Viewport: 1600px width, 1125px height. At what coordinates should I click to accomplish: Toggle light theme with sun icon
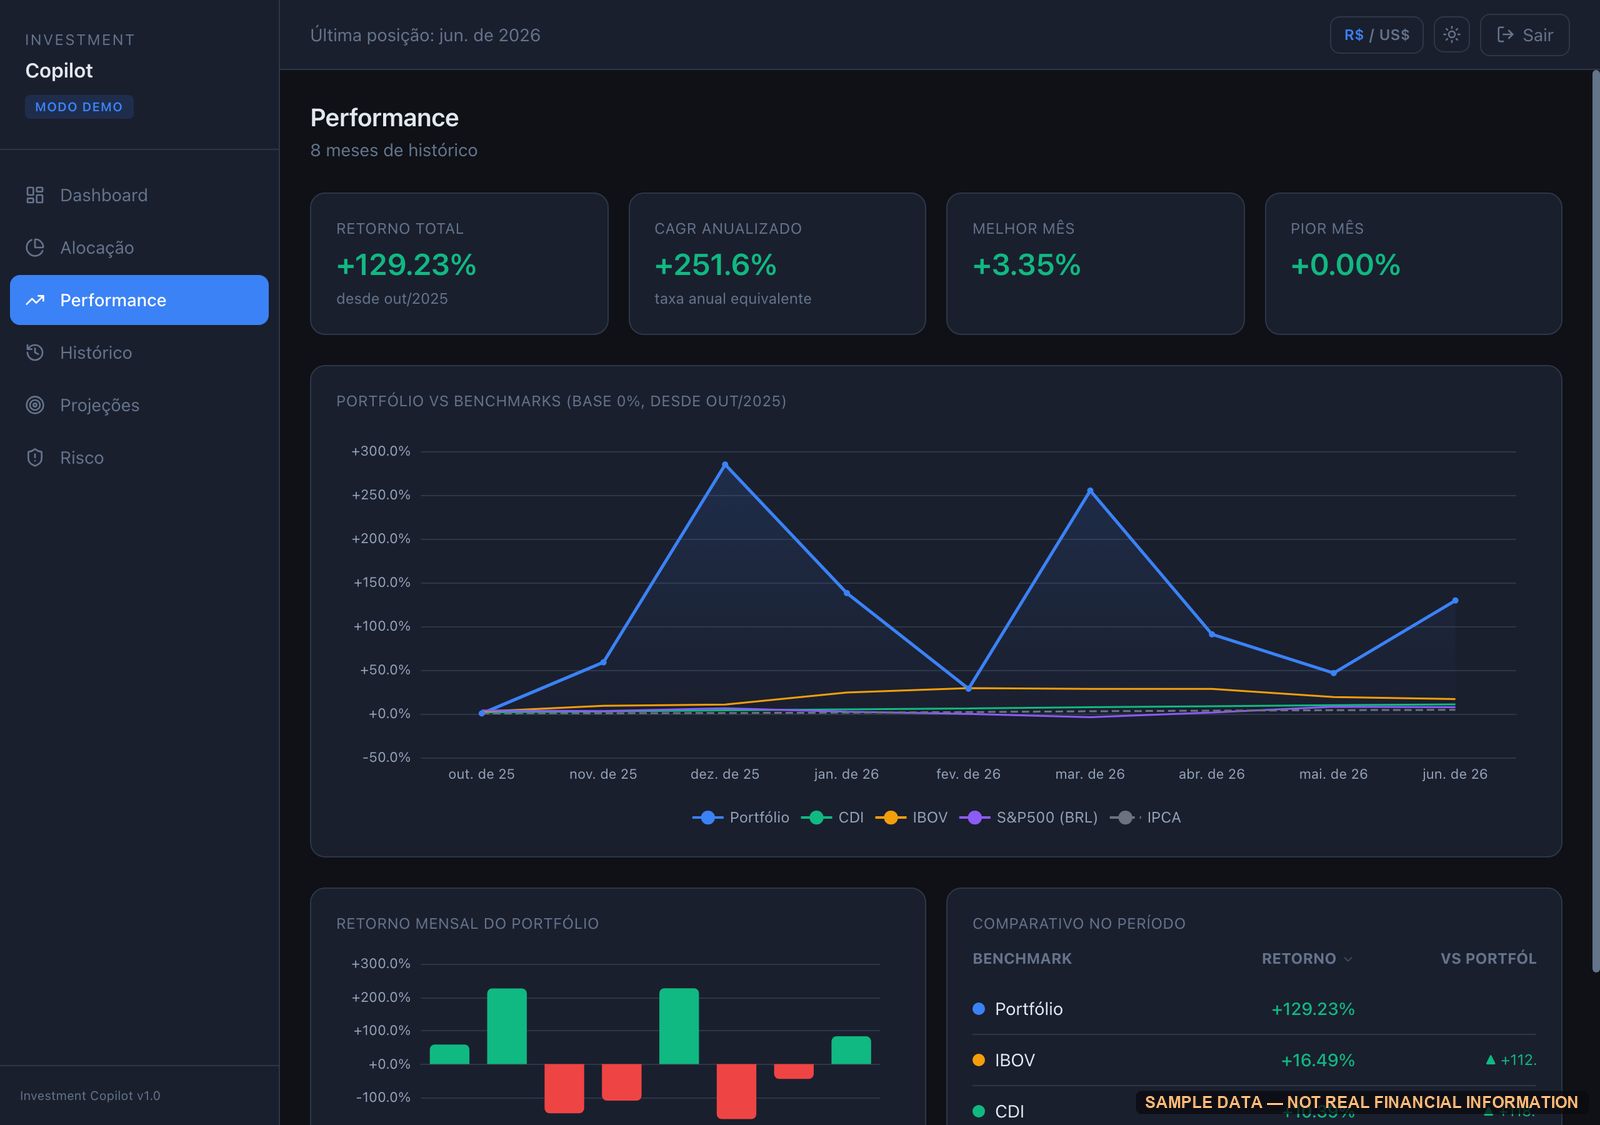click(x=1452, y=35)
